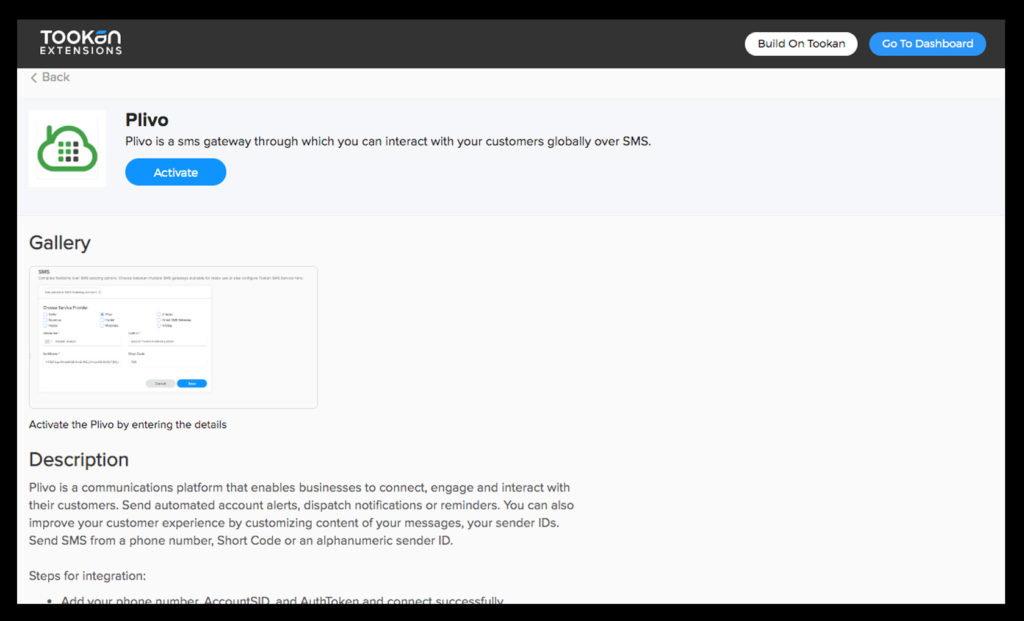Click the Plivo sms gateway tagline text
The width and height of the screenshot is (1024, 621).
click(388, 141)
